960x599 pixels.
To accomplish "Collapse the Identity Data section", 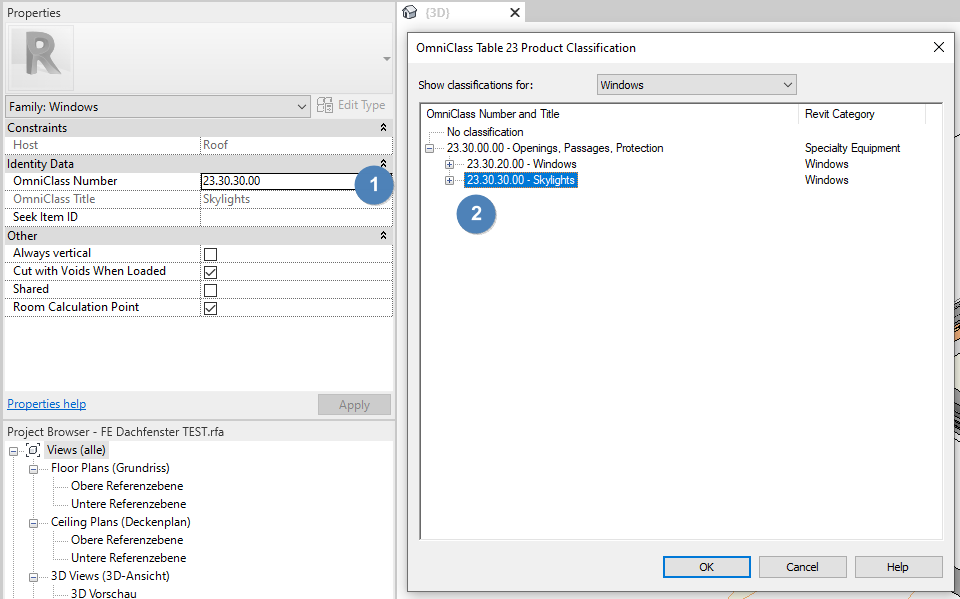I will pyautogui.click(x=383, y=164).
